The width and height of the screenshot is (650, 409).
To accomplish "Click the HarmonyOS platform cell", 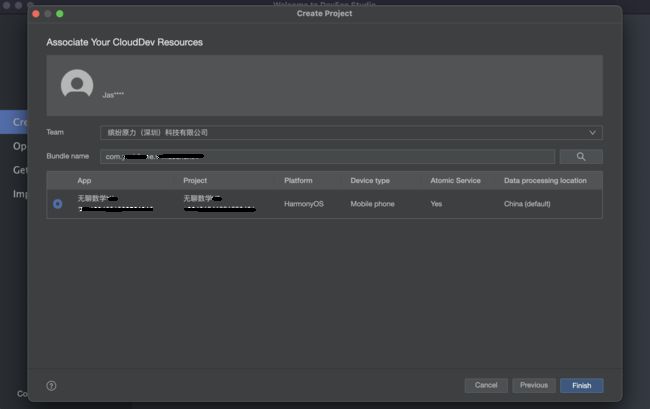I will click(x=304, y=204).
